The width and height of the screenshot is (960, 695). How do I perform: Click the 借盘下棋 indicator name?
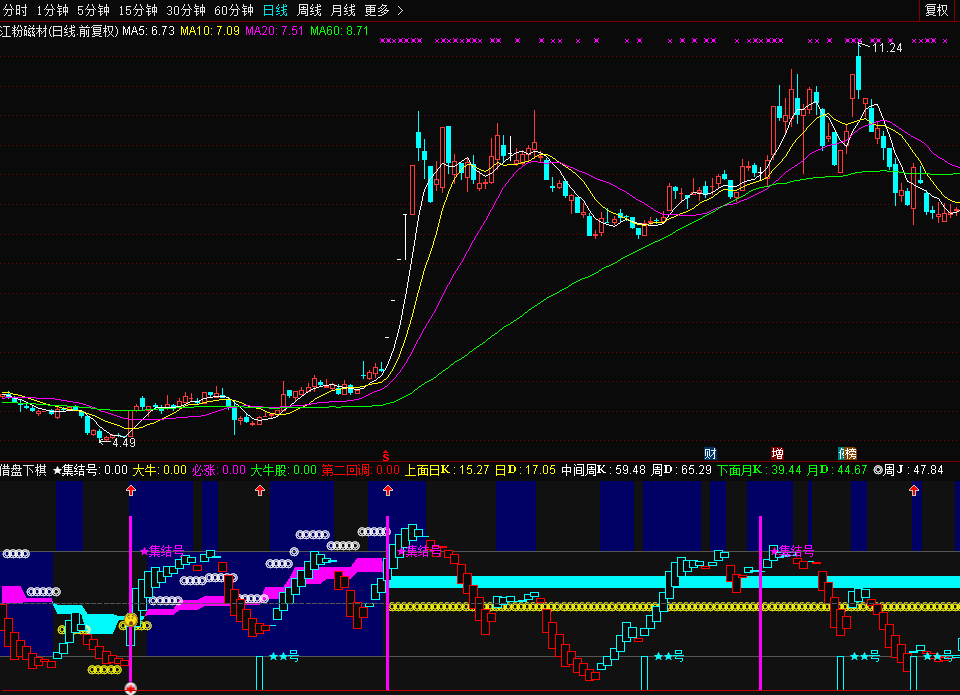pyautogui.click(x=23, y=469)
